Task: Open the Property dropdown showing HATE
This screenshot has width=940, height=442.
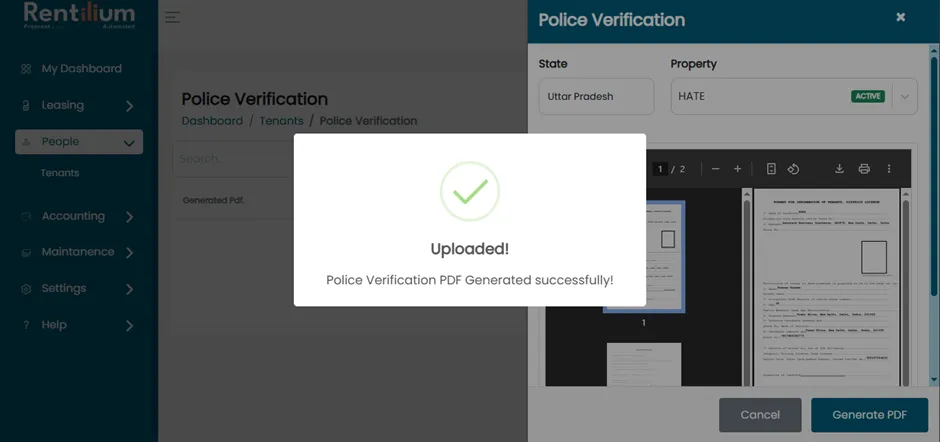Action: pos(794,96)
